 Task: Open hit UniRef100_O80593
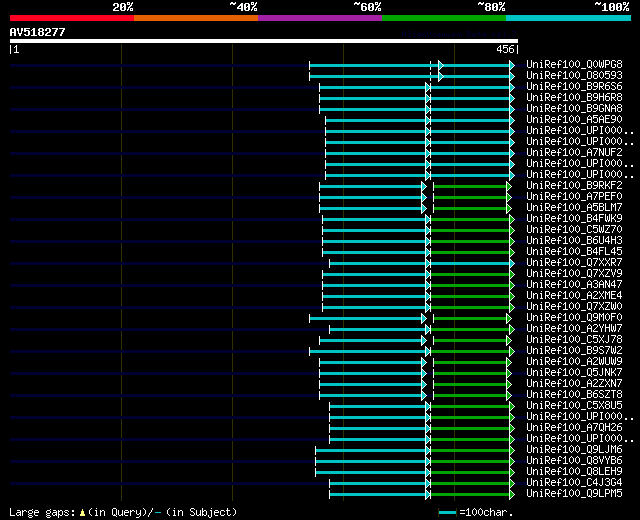[x=574, y=75]
